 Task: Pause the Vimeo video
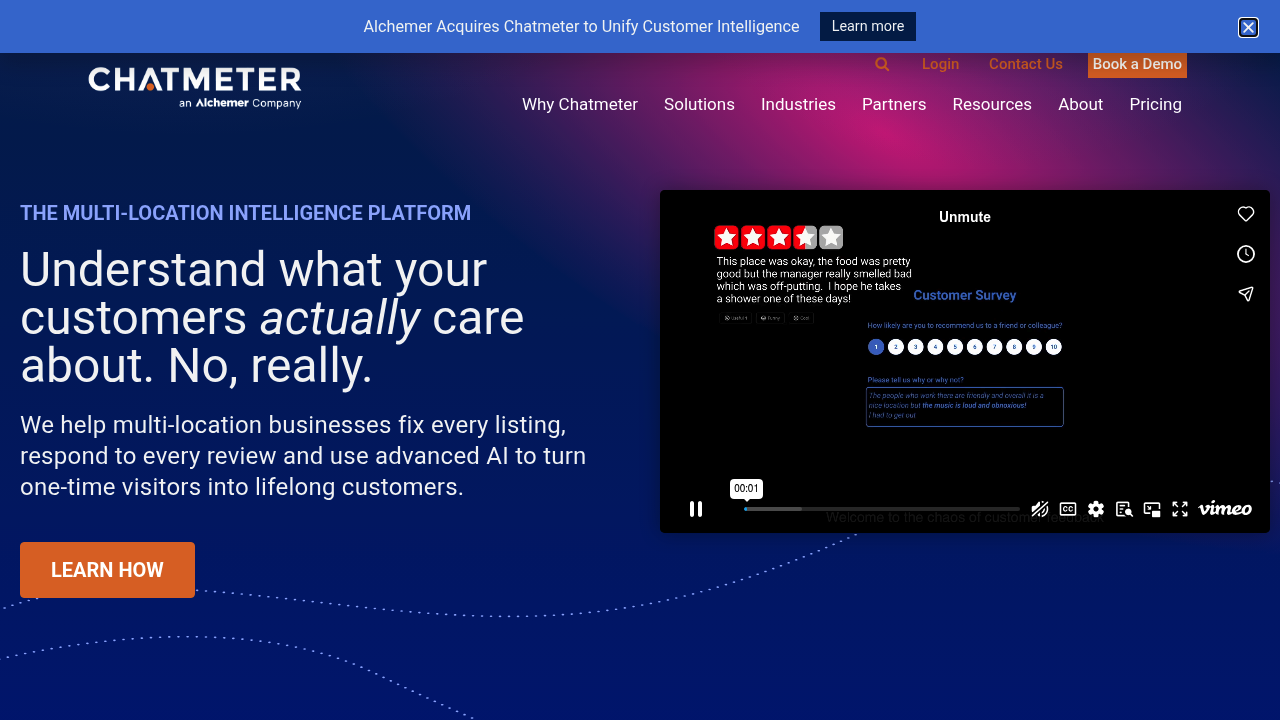(x=696, y=509)
